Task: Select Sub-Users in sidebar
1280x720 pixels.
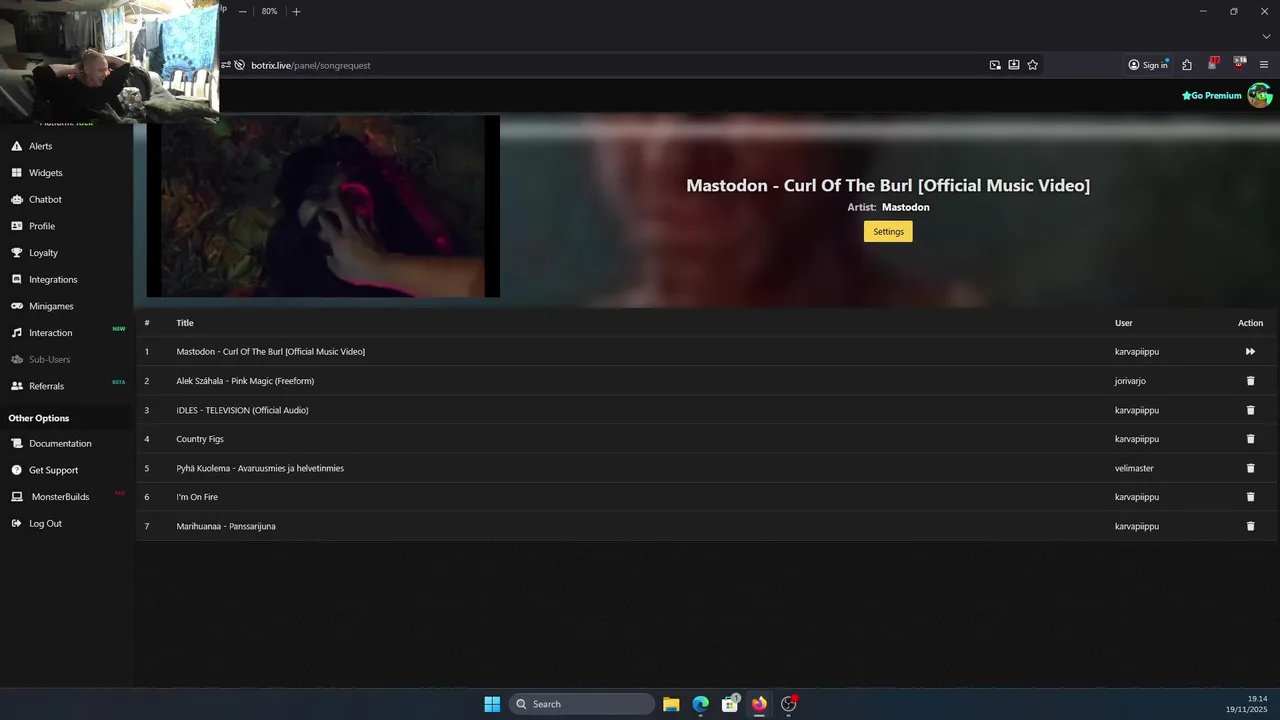Action: (49, 360)
